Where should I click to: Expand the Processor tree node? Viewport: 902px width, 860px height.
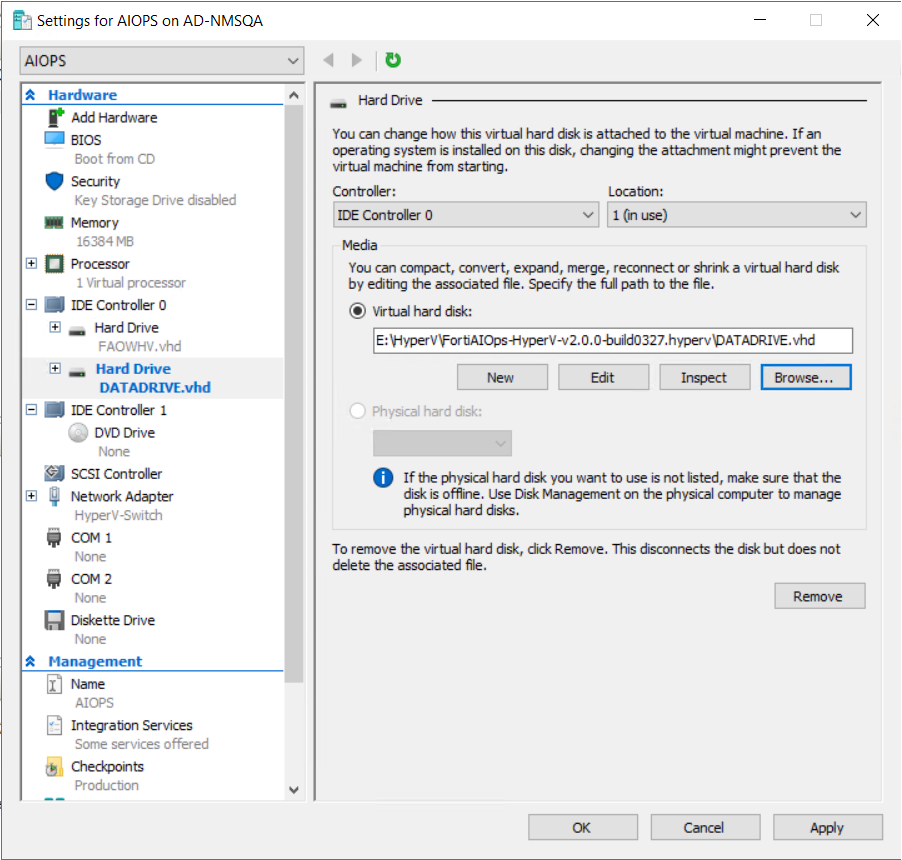tap(32, 263)
